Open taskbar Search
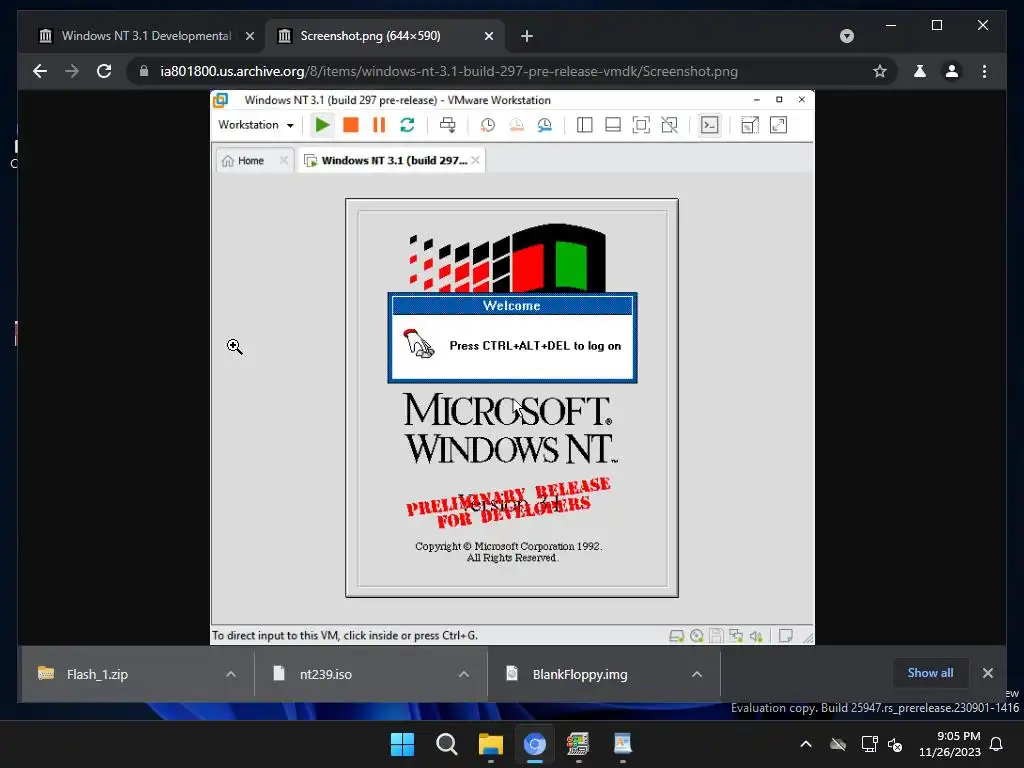The width and height of the screenshot is (1024, 768). point(447,744)
